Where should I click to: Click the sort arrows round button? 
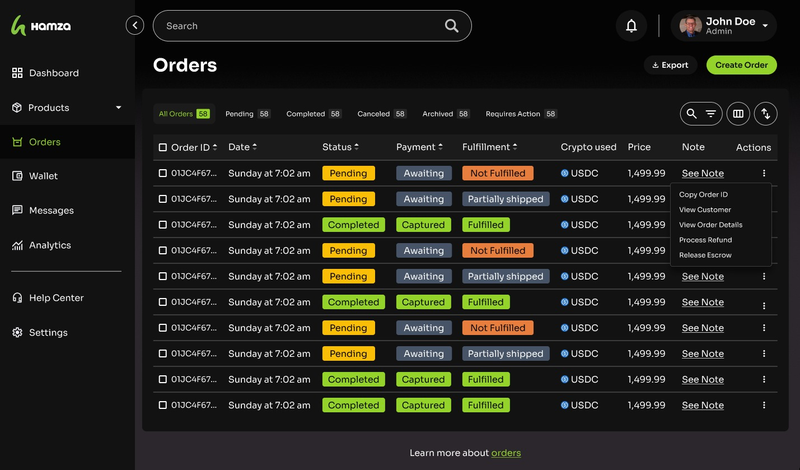point(766,113)
